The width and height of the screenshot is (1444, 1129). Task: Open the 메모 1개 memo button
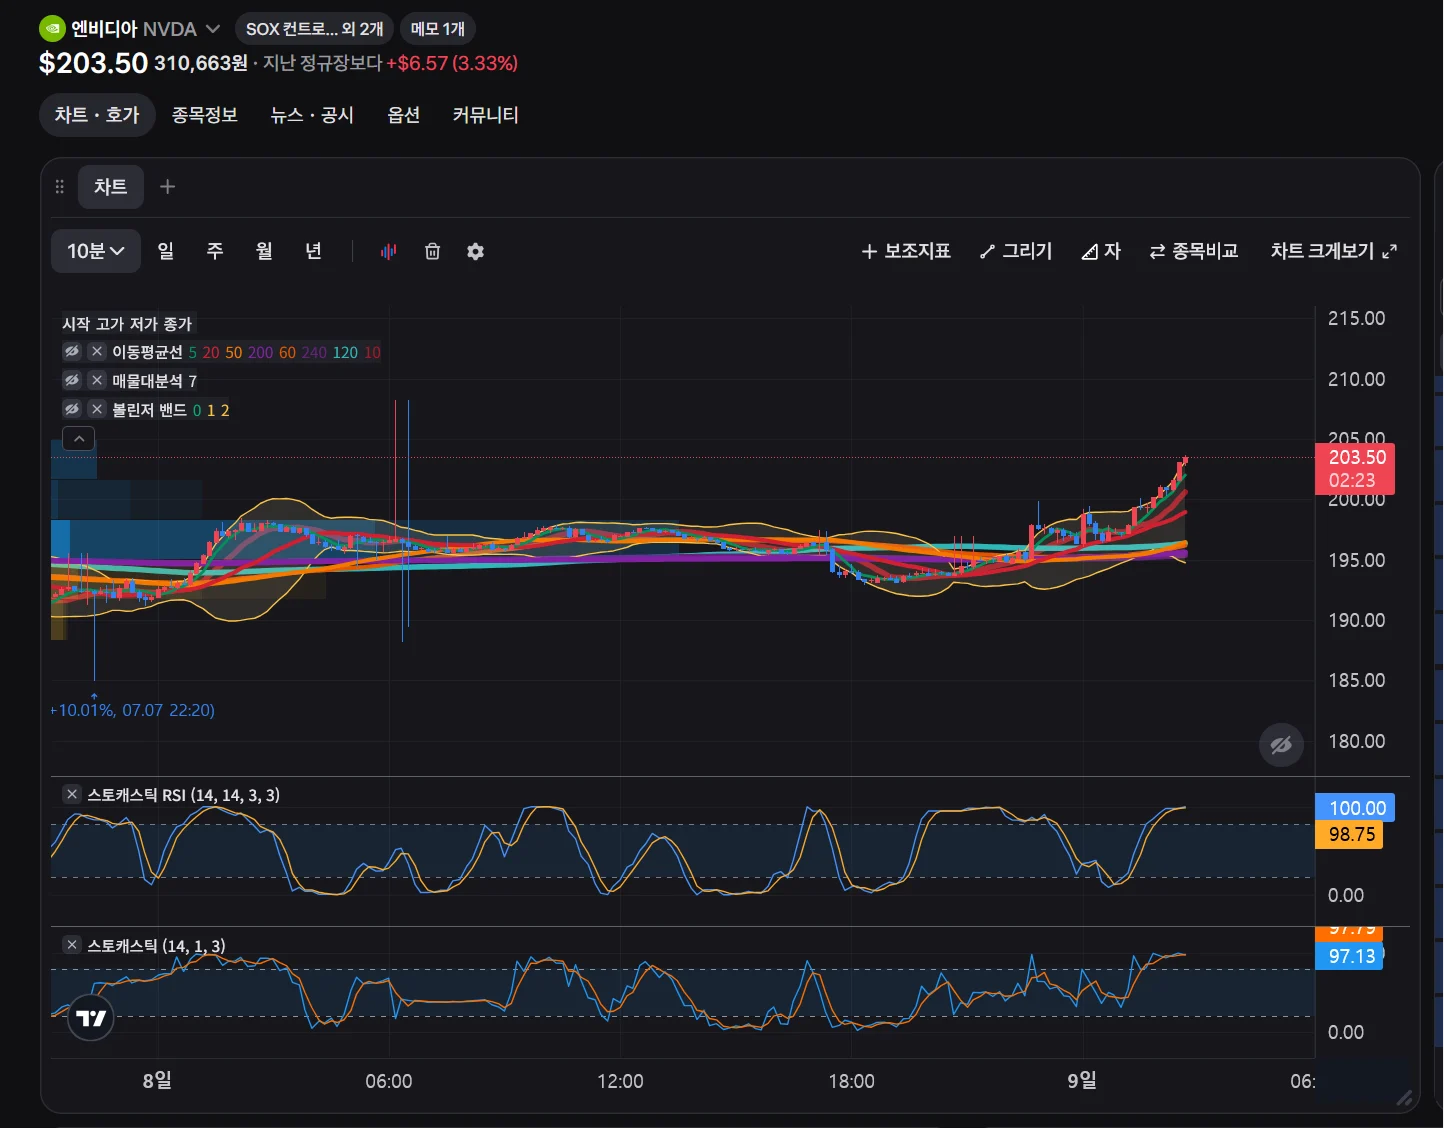click(438, 29)
